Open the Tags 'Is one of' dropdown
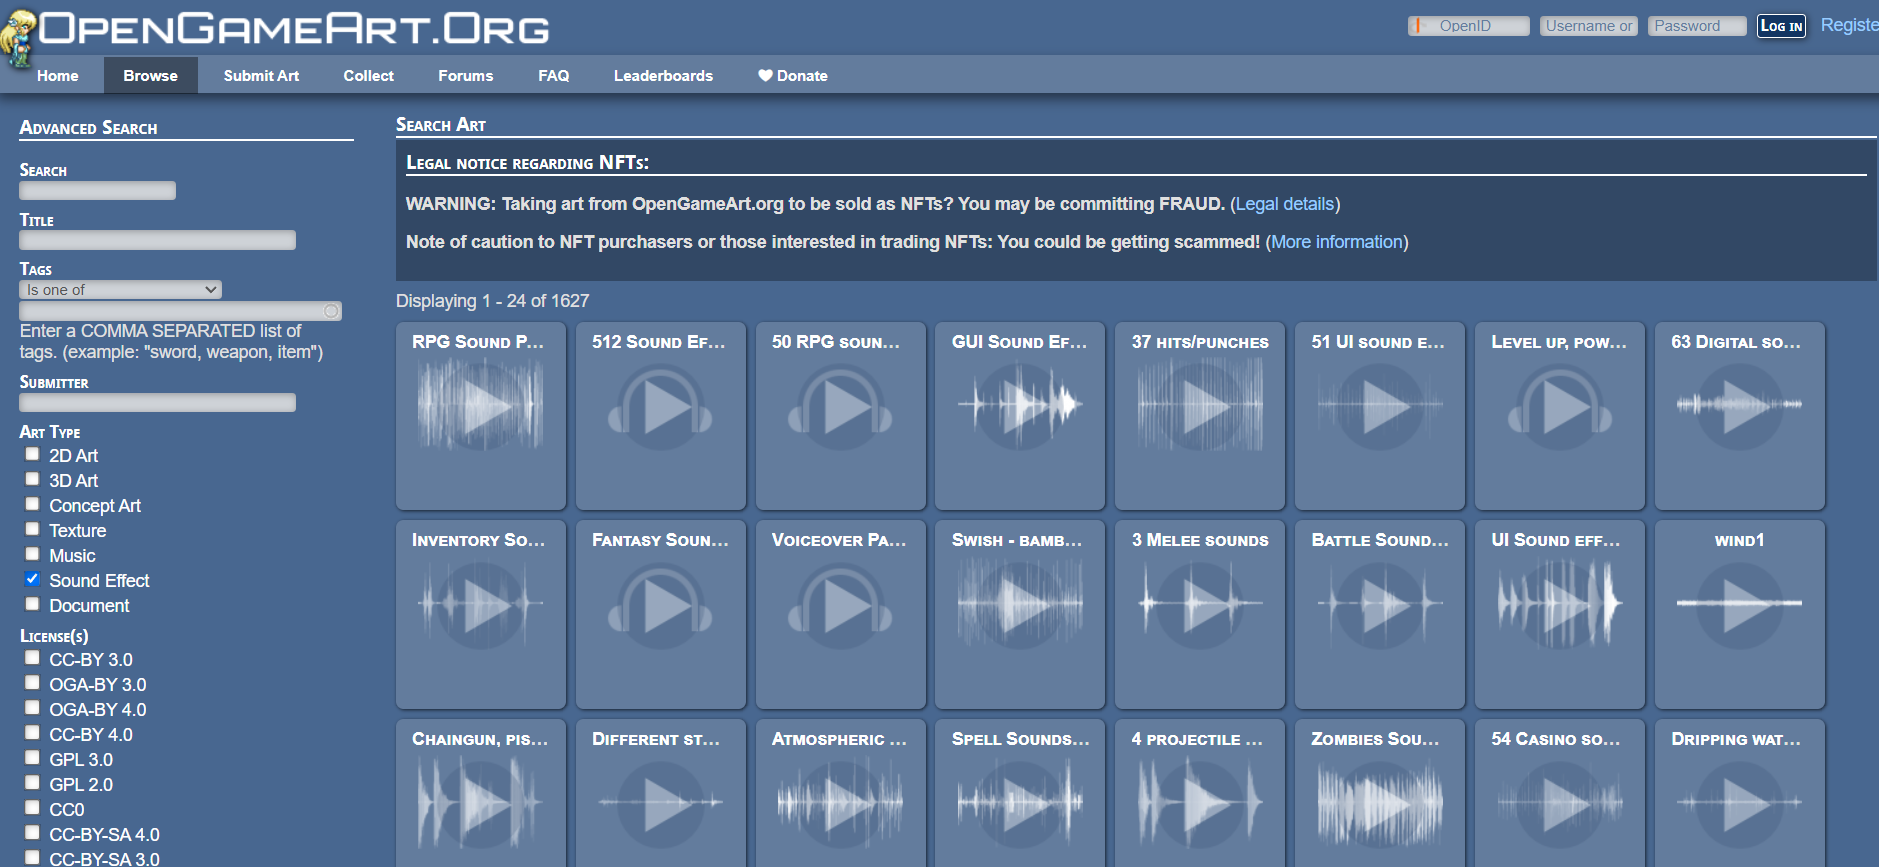 (120, 290)
